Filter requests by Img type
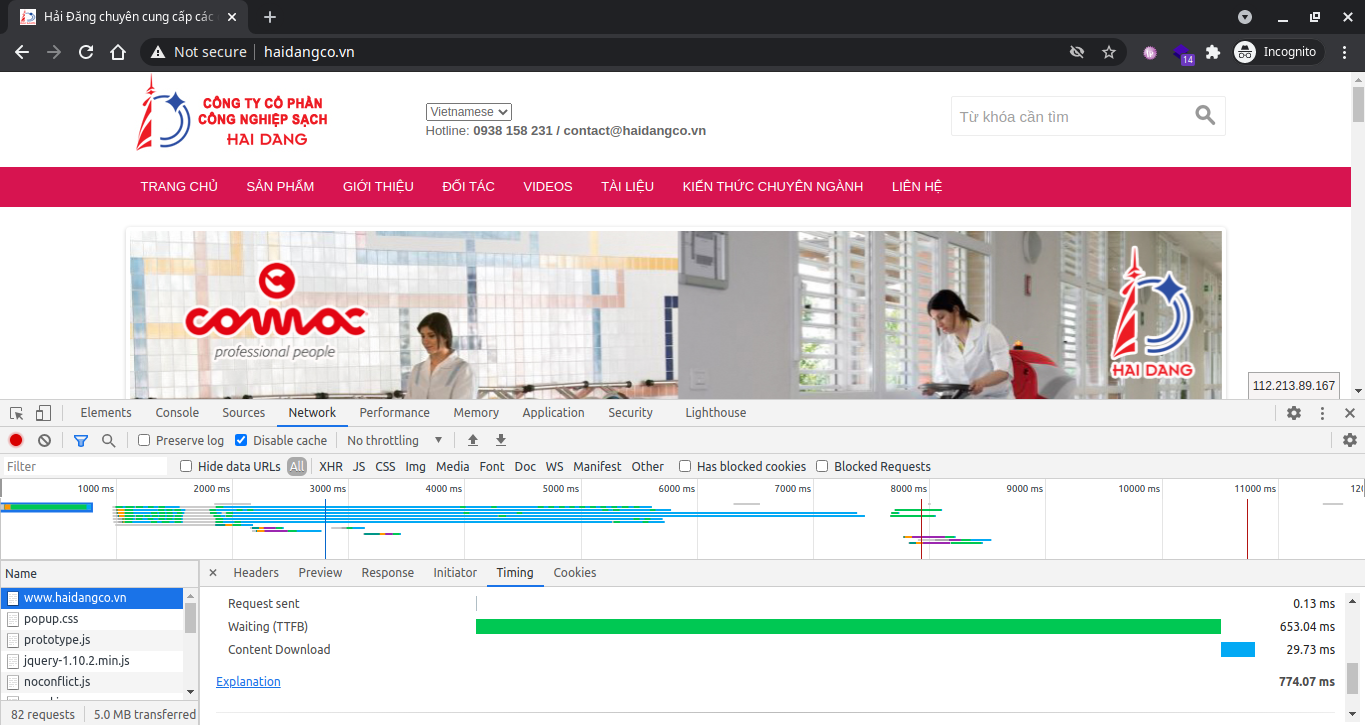The height and width of the screenshot is (725, 1365). point(415,466)
